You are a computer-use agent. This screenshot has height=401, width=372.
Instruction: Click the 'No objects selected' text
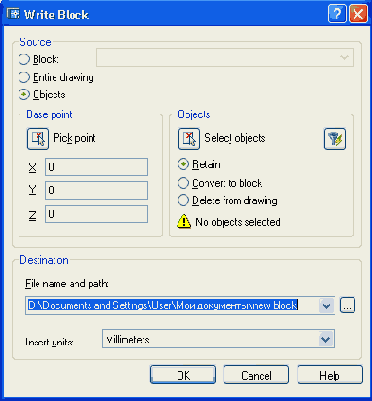[238, 222]
